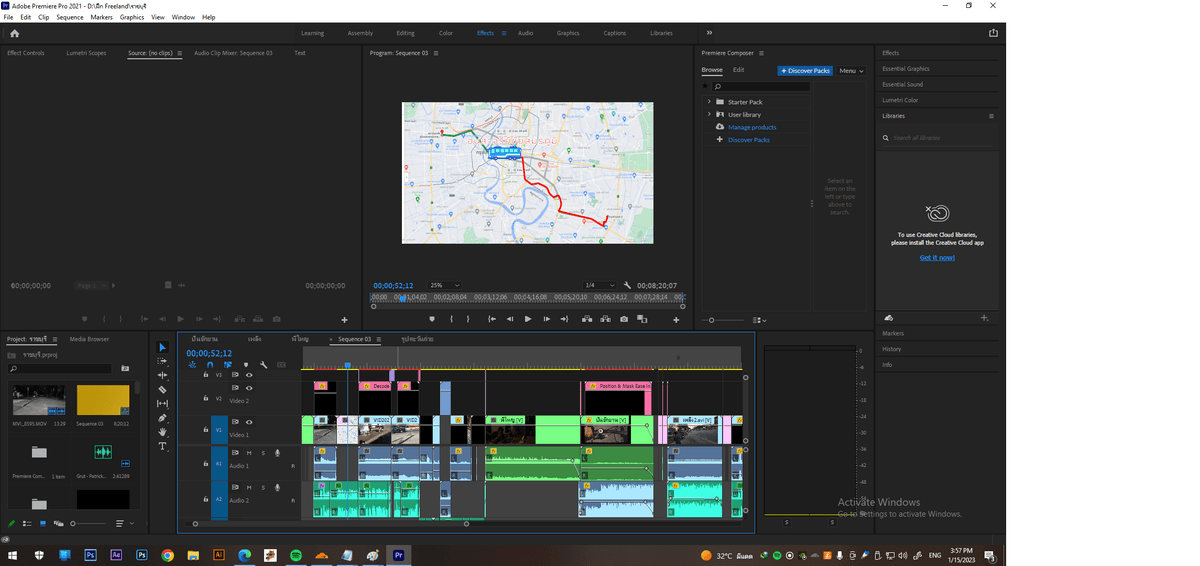Viewport: 1200px width, 566px height.
Task: Open playback resolution 1/4 dropdown
Action: (599, 285)
